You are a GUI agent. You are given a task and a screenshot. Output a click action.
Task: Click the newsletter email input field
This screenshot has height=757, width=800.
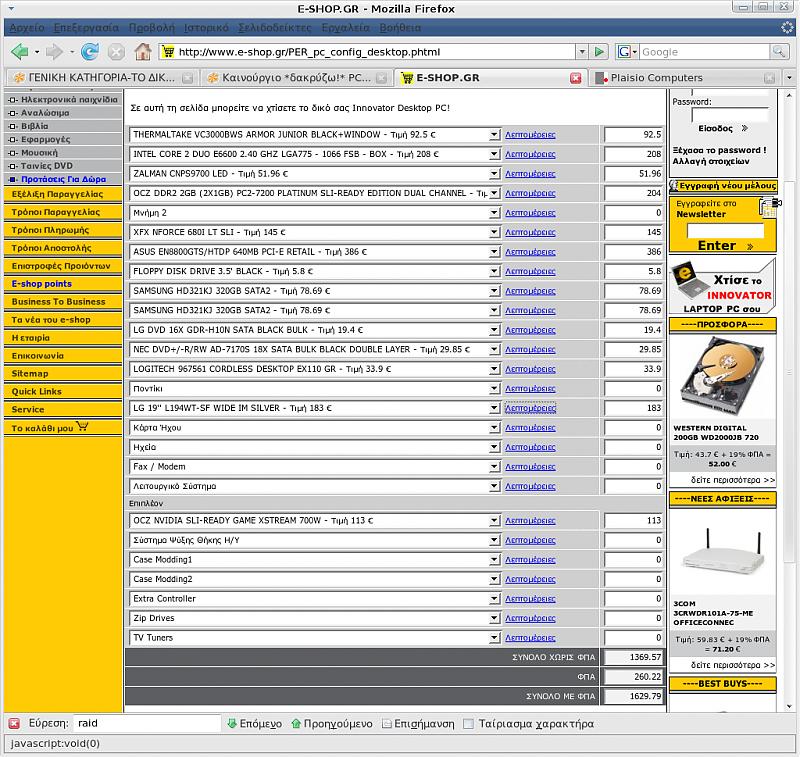pyautogui.click(x=725, y=231)
